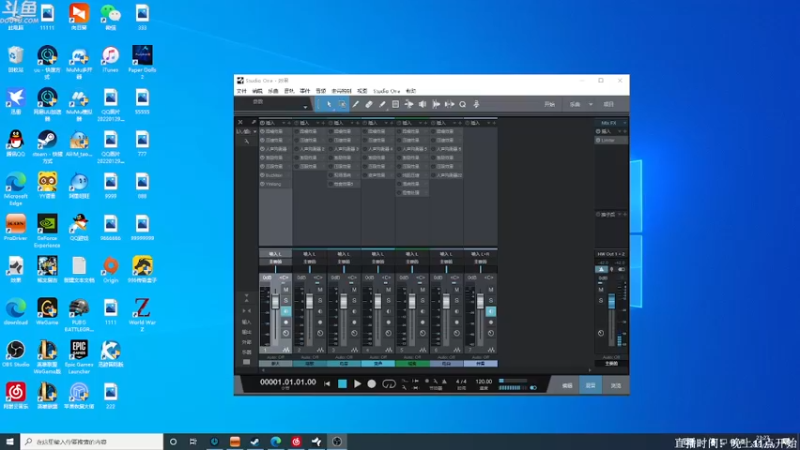
Task: Open Task View on the taskbar
Action: 193,442
